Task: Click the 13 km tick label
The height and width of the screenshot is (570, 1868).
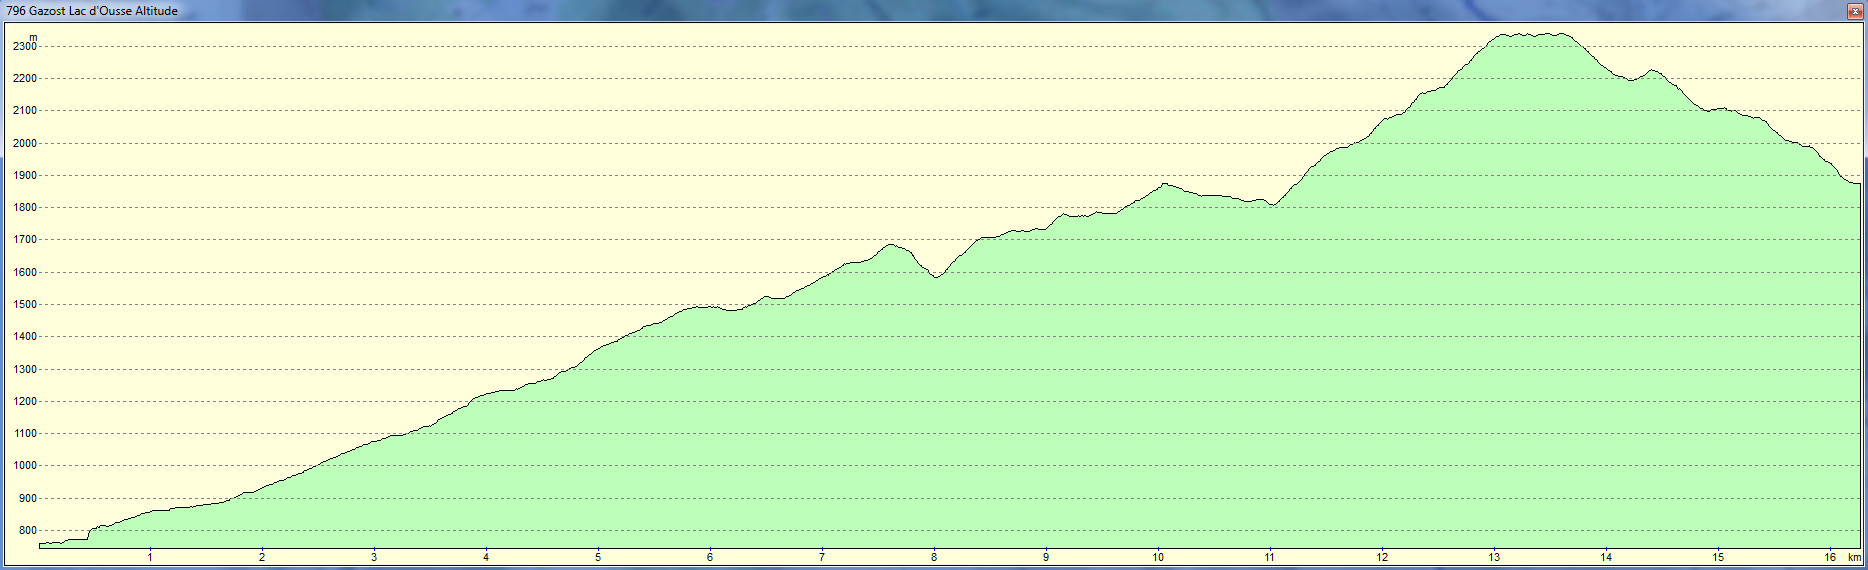Action: (x=1494, y=557)
